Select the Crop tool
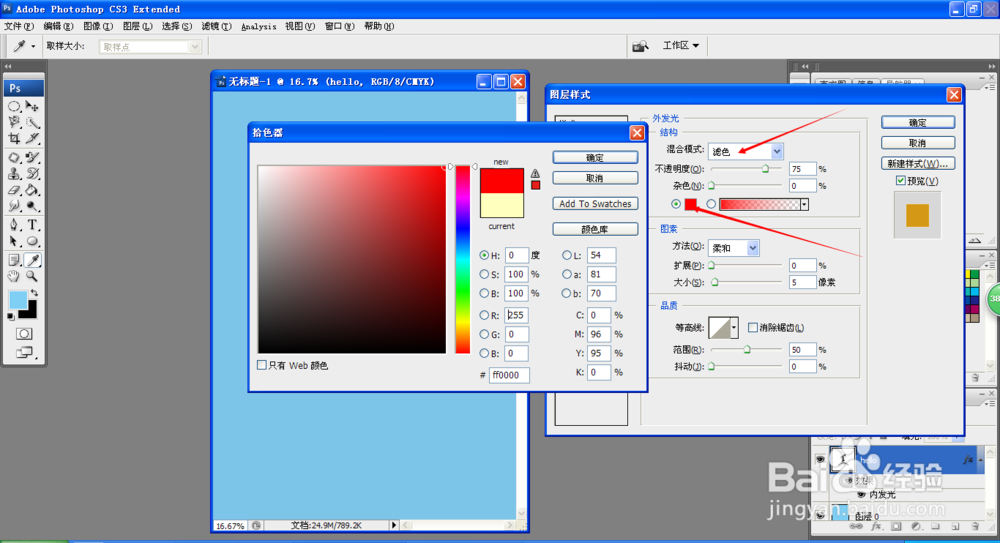Viewport: 1000px width, 543px height. pyautogui.click(x=14, y=138)
